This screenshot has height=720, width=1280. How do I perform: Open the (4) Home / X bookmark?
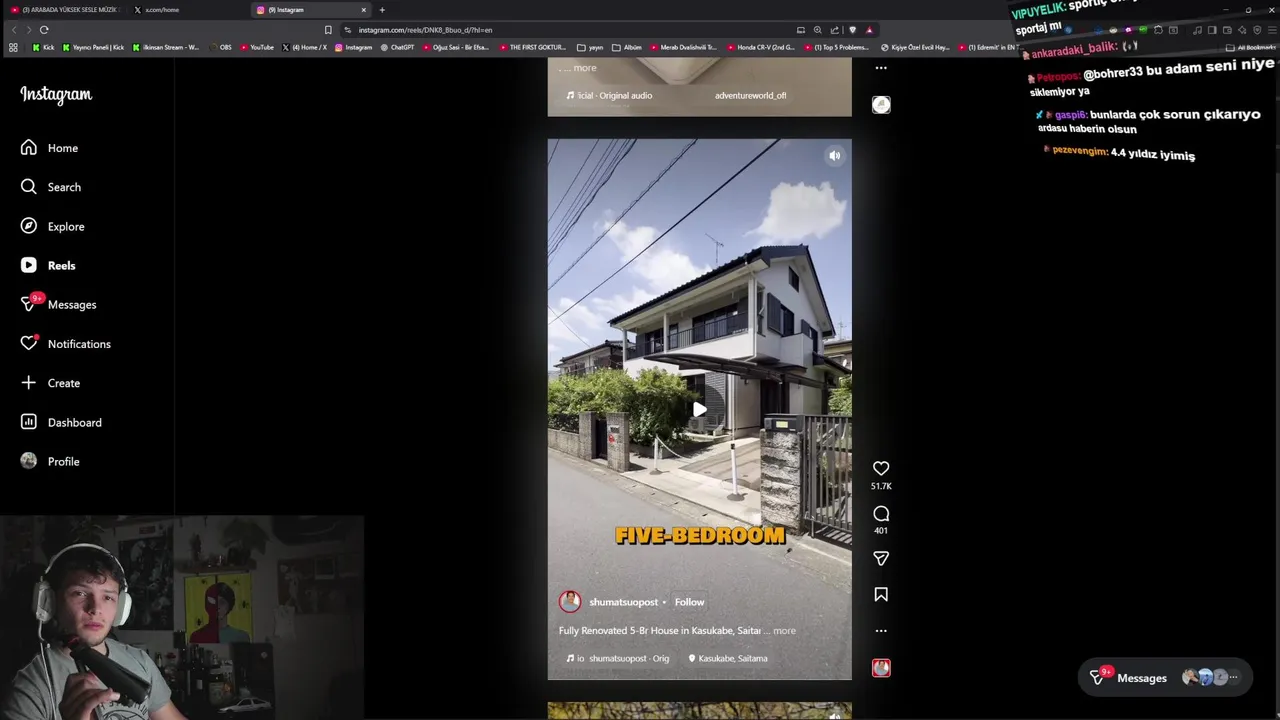304,47
